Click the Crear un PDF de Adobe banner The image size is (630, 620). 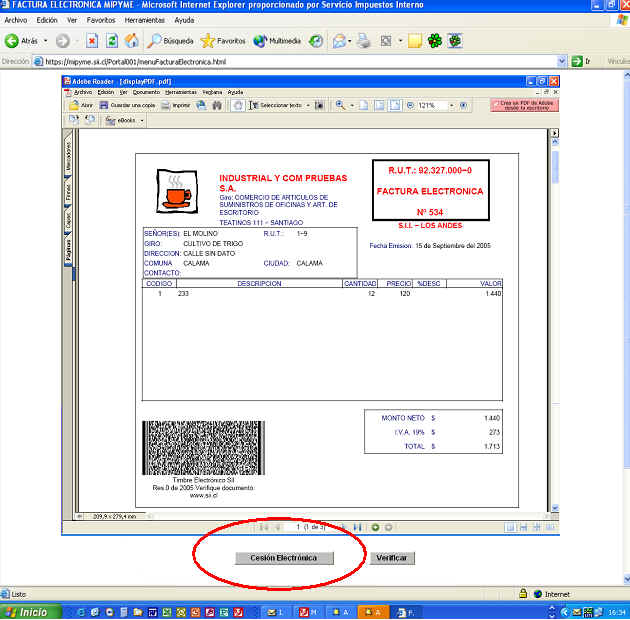524,105
